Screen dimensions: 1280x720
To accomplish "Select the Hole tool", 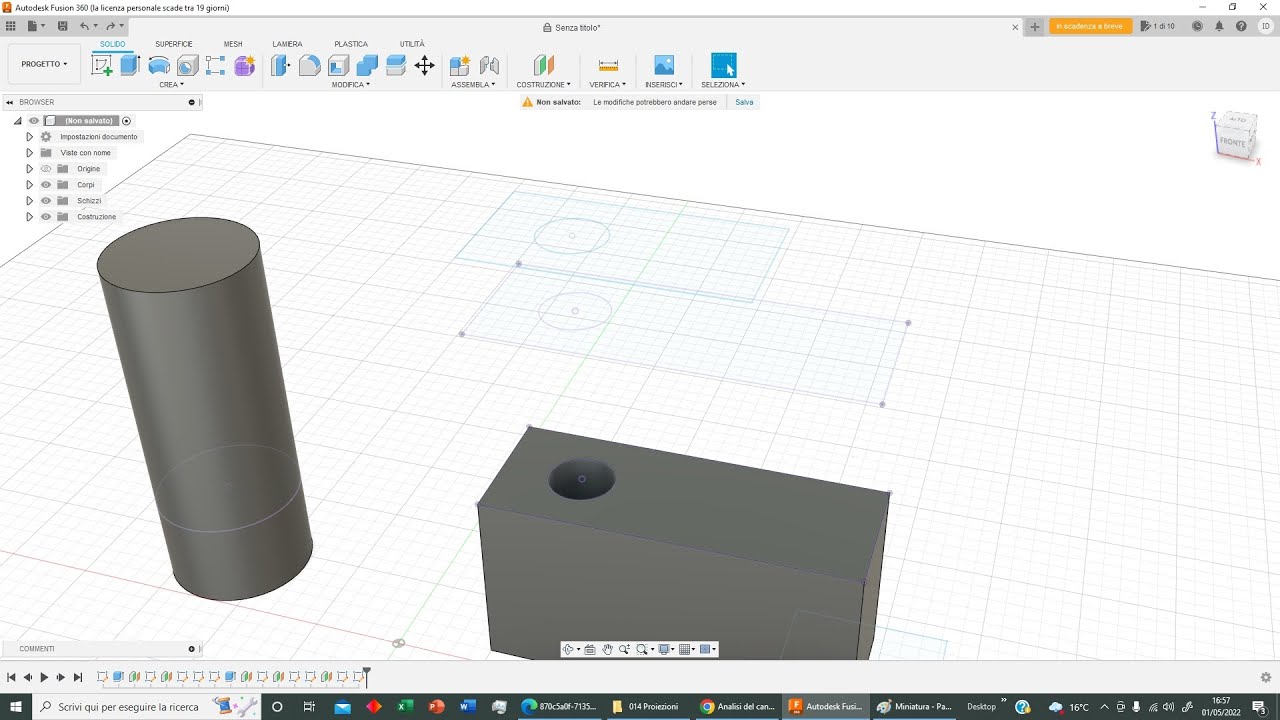I will [x=187, y=66].
